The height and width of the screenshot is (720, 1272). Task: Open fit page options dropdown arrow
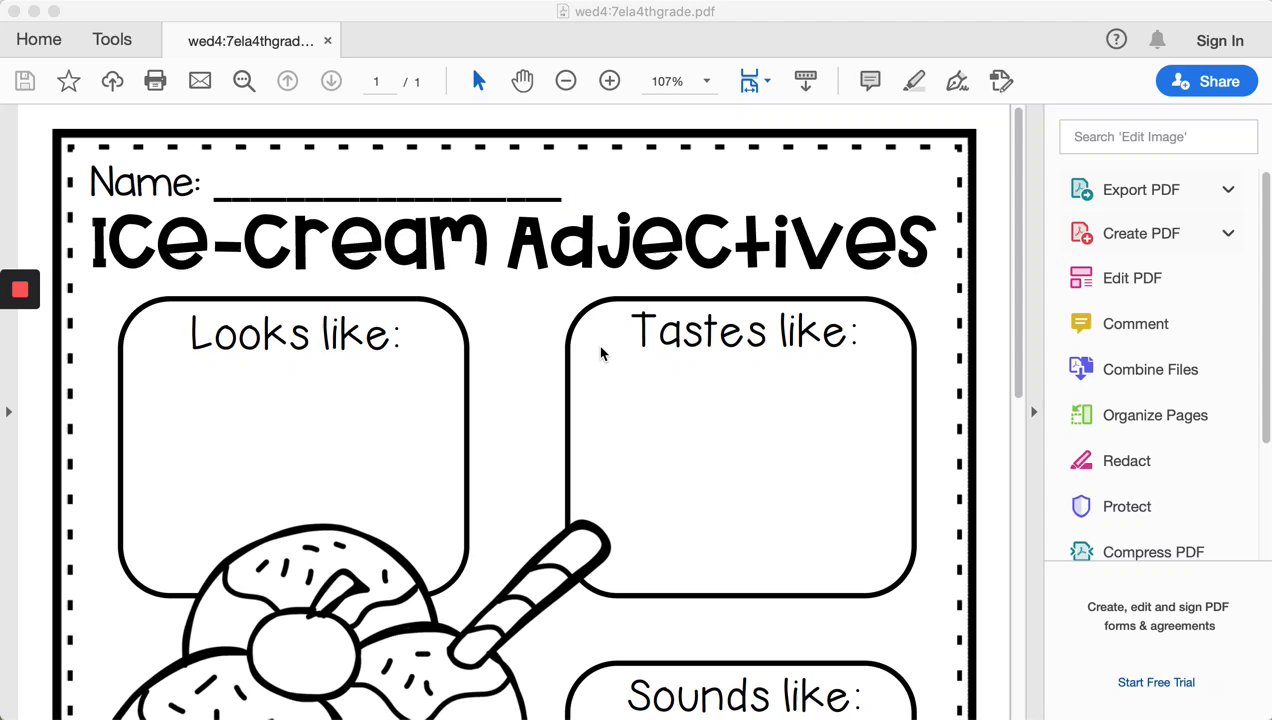(x=767, y=81)
